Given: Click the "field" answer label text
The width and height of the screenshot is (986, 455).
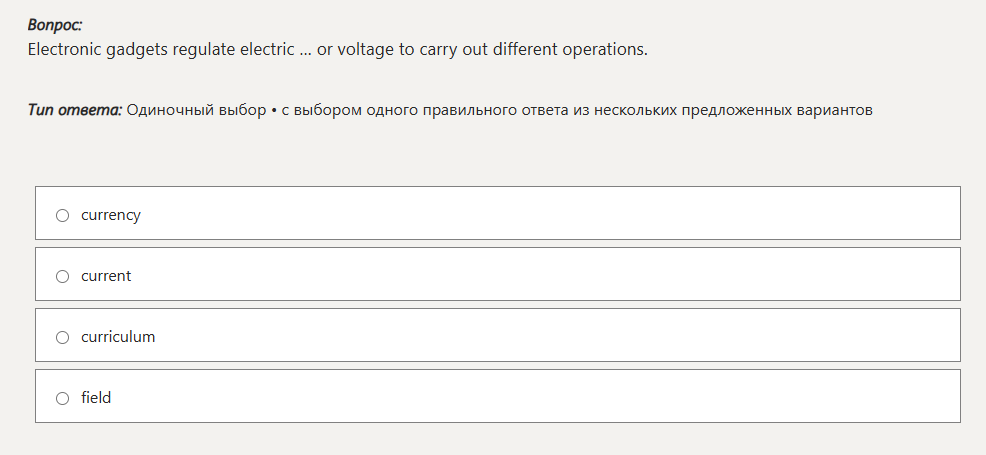Looking at the screenshot, I should 96,398.
